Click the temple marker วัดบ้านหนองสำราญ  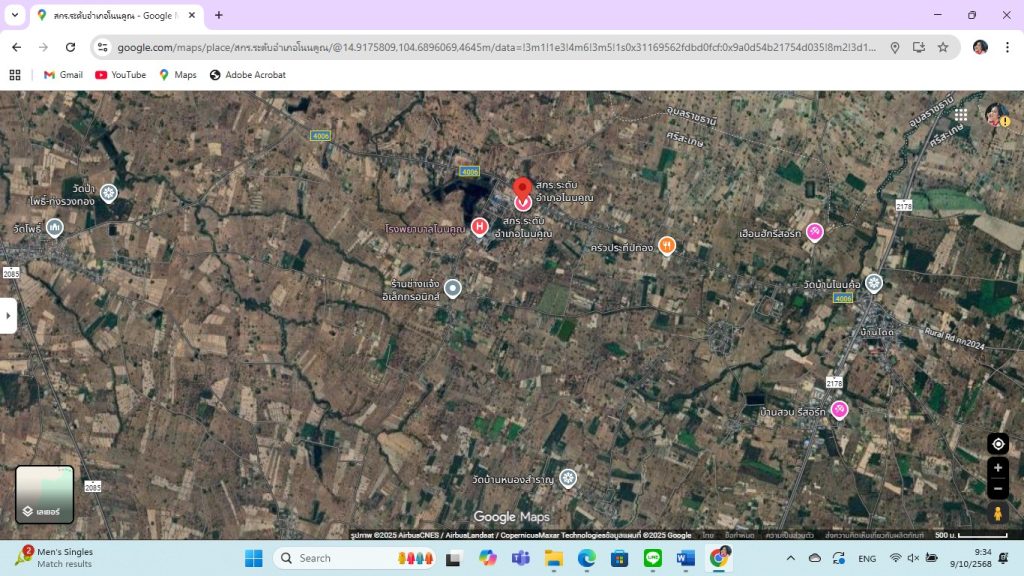tap(568, 479)
